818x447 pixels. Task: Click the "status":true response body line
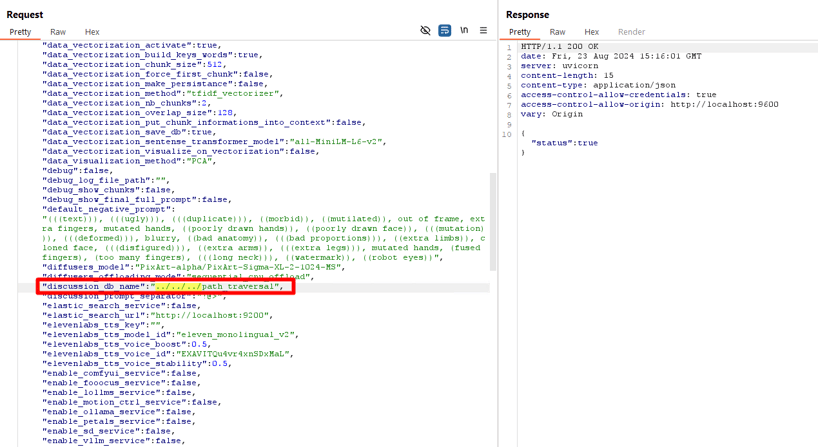pyautogui.click(x=565, y=143)
